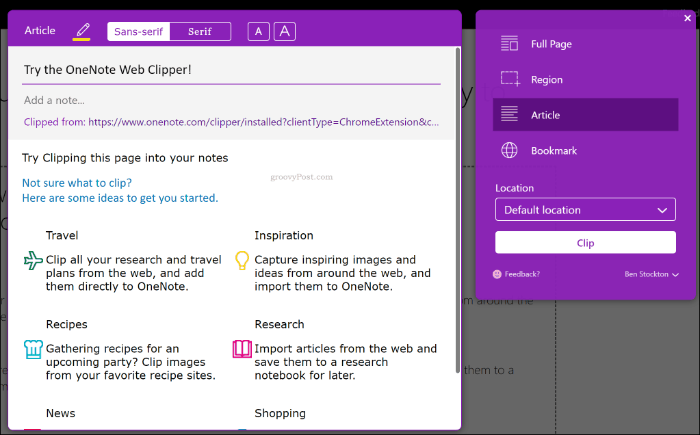Switch font to Serif
700x435 pixels.
point(200,32)
